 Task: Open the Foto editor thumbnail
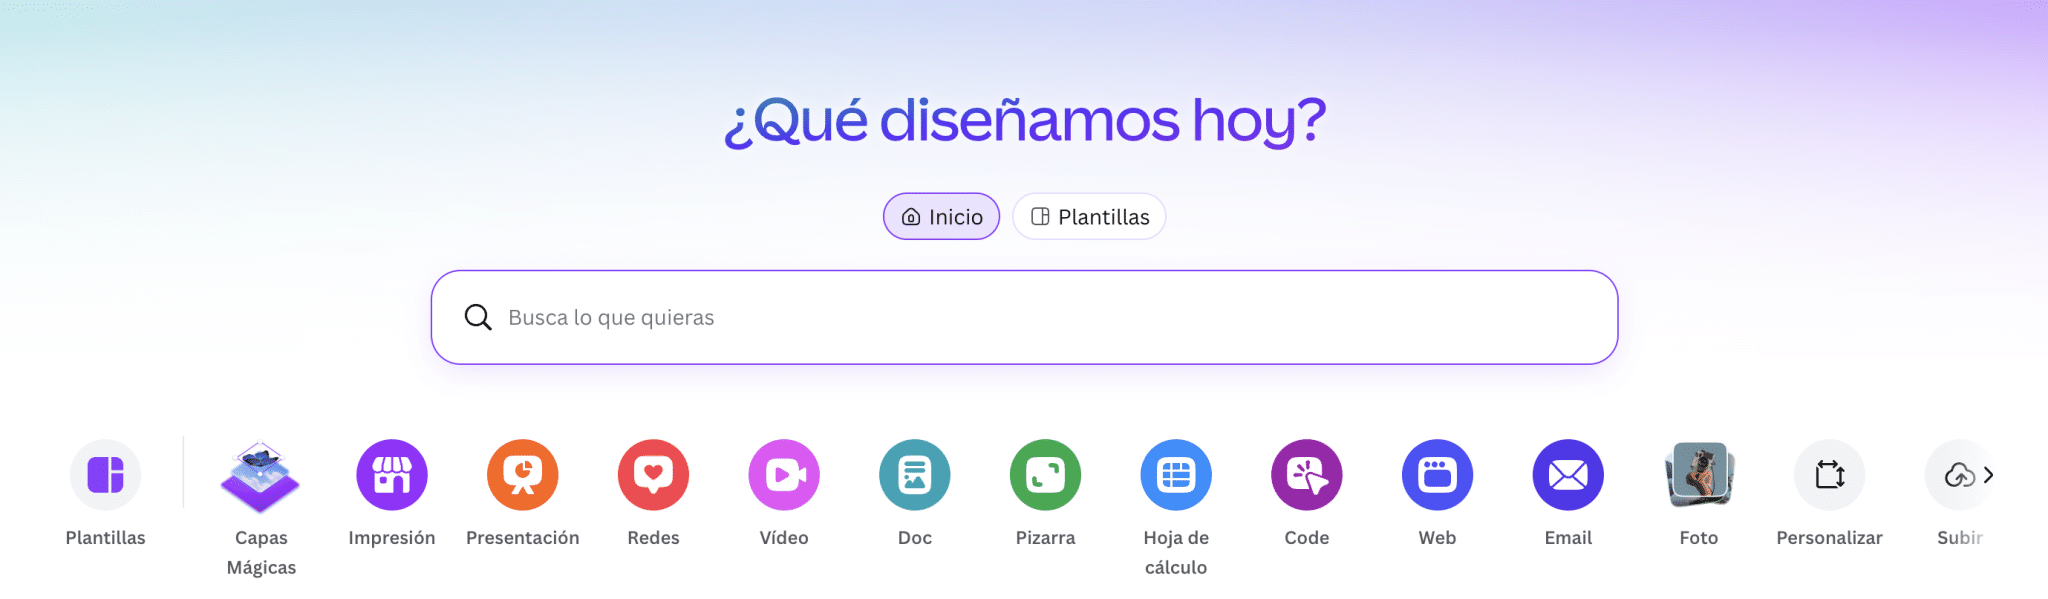(x=1699, y=475)
